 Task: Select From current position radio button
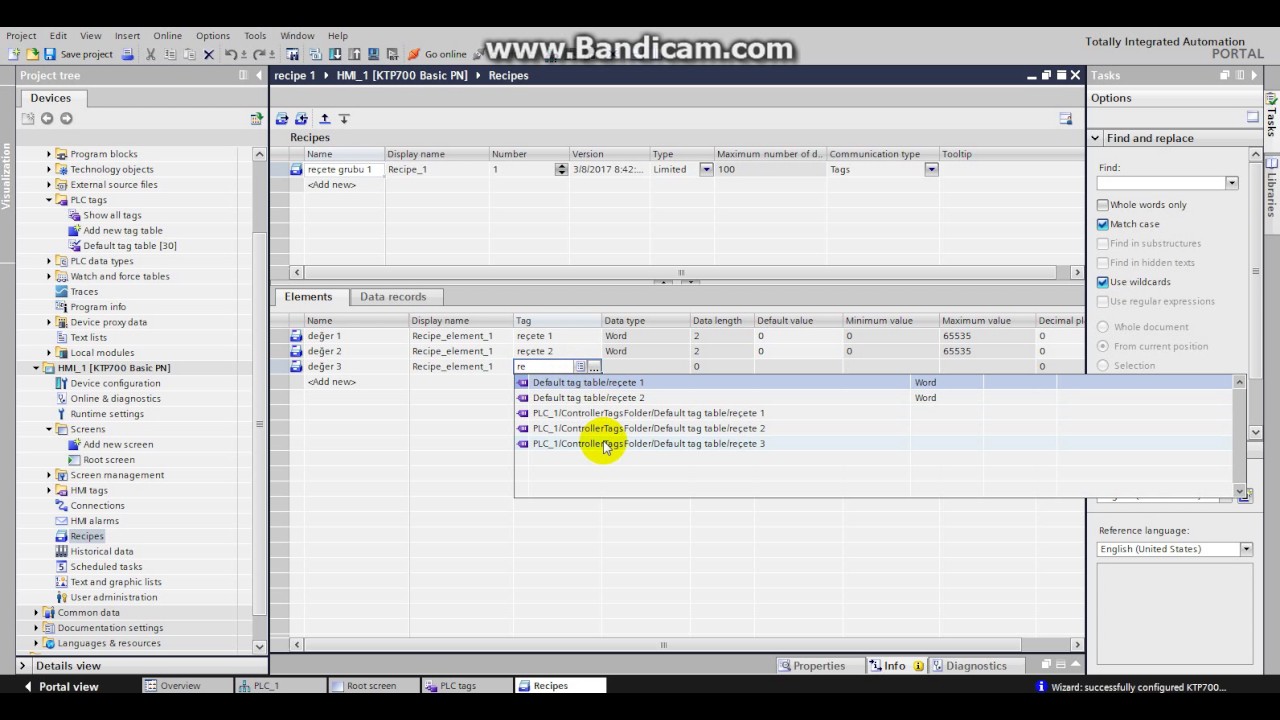coord(1103,346)
